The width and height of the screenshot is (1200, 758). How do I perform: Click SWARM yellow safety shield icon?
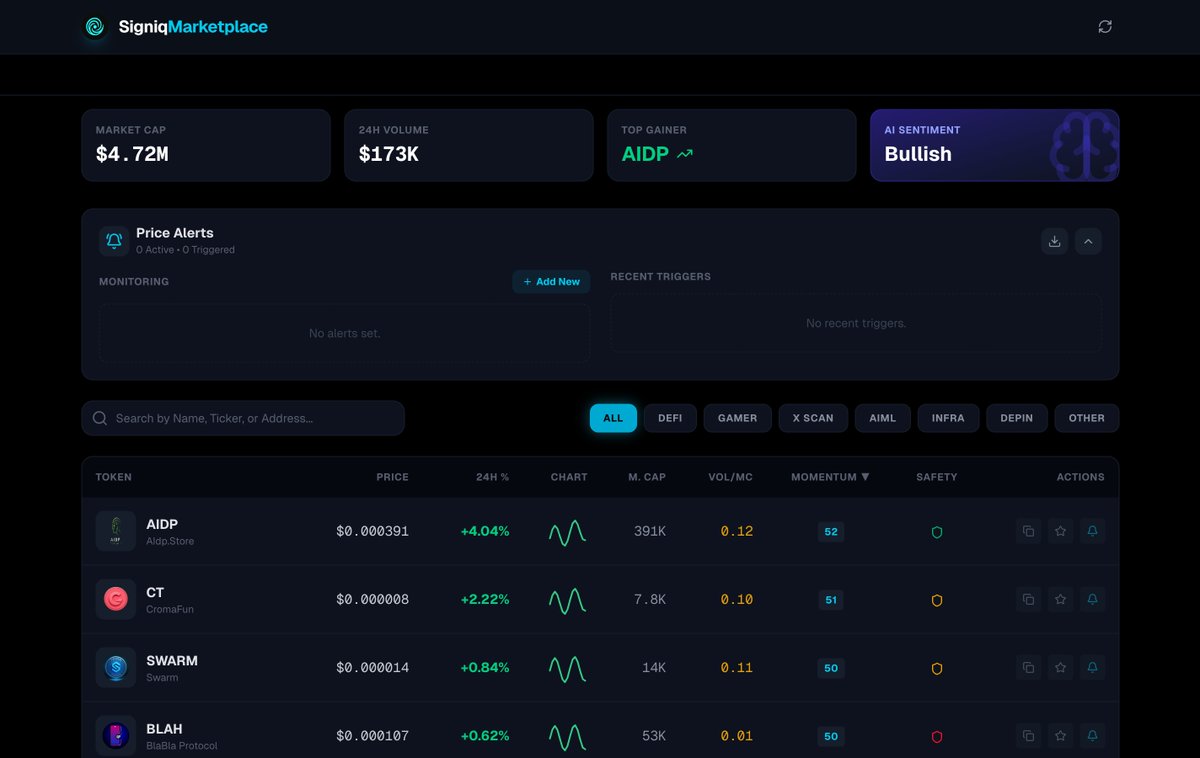[937, 668]
